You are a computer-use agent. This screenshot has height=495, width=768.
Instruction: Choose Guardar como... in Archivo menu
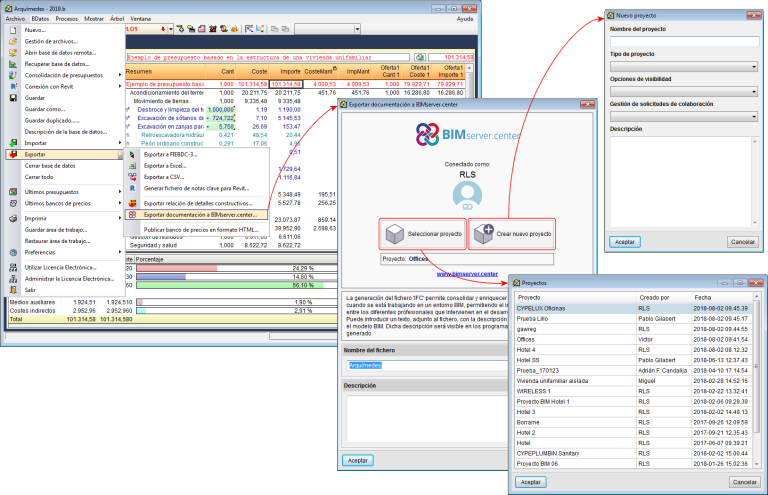(x=45, y=109)
